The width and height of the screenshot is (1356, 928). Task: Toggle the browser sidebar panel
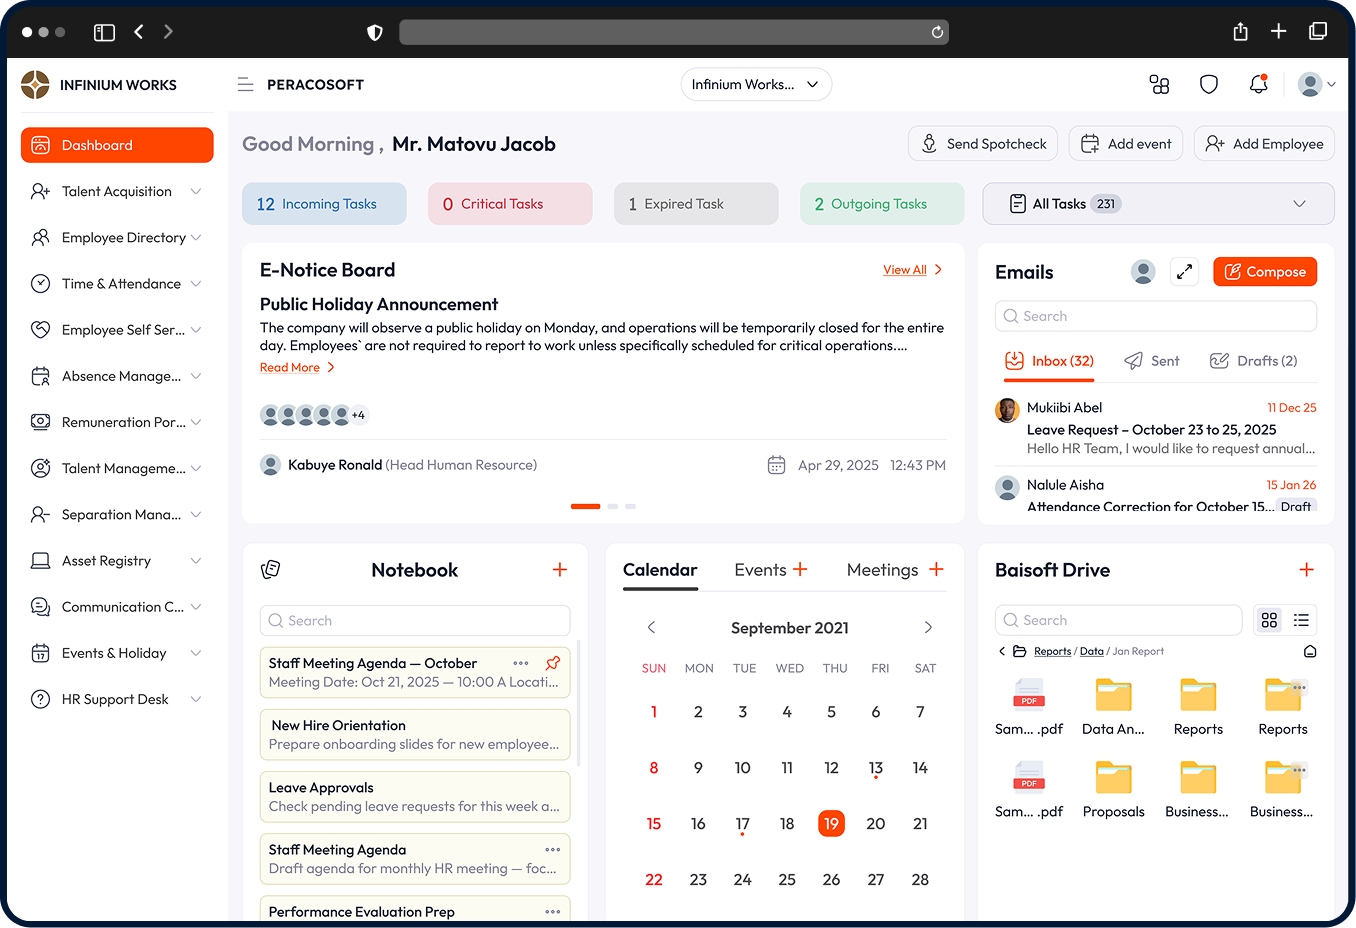click(104, 32)
